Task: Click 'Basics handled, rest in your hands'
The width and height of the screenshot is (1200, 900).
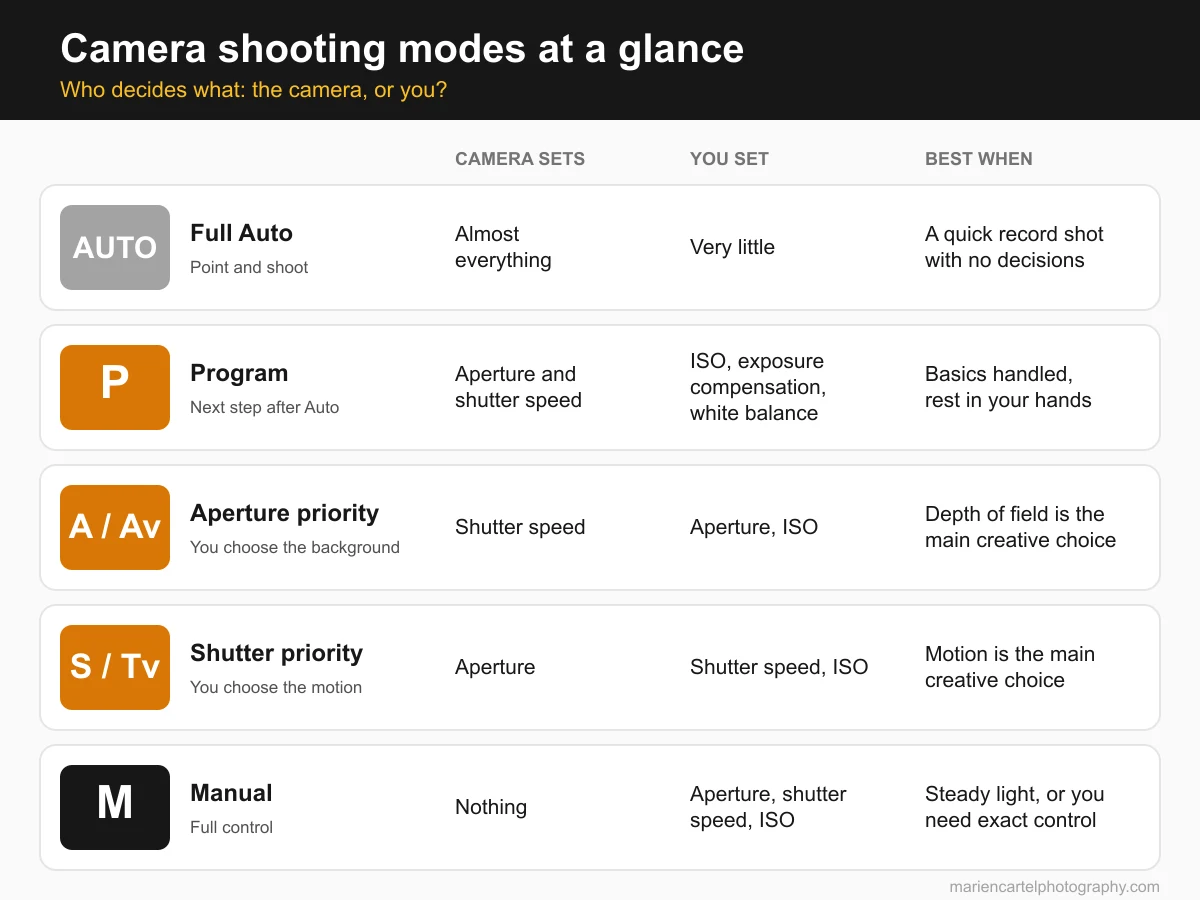Action: tap(1008, 387)
